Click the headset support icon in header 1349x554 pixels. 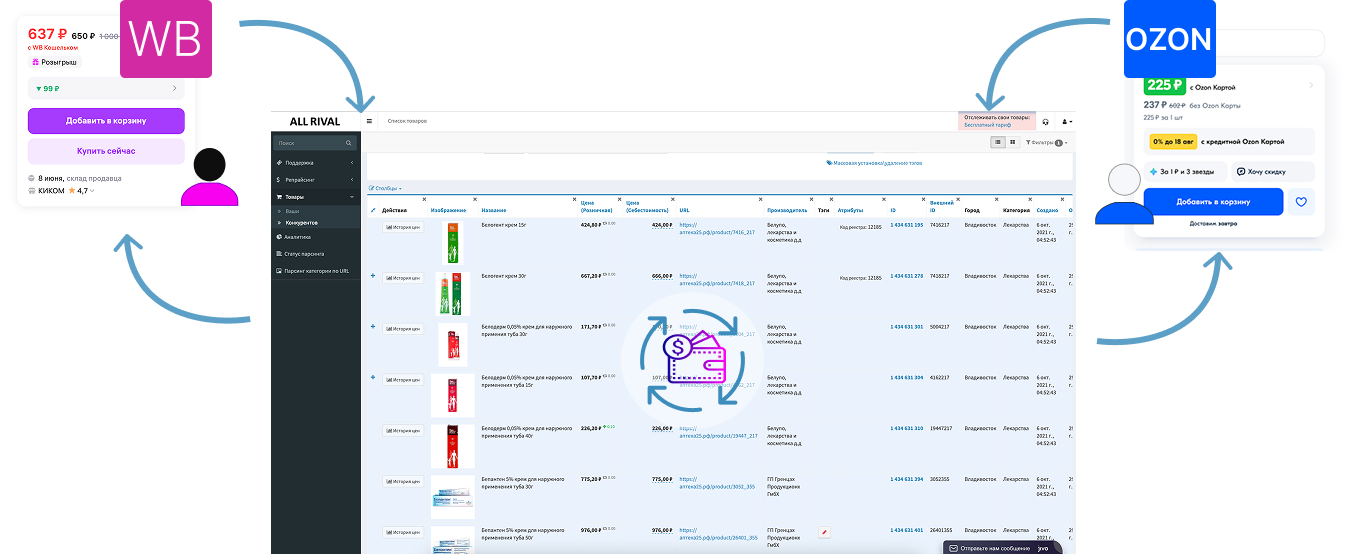tap(1044, 122)
